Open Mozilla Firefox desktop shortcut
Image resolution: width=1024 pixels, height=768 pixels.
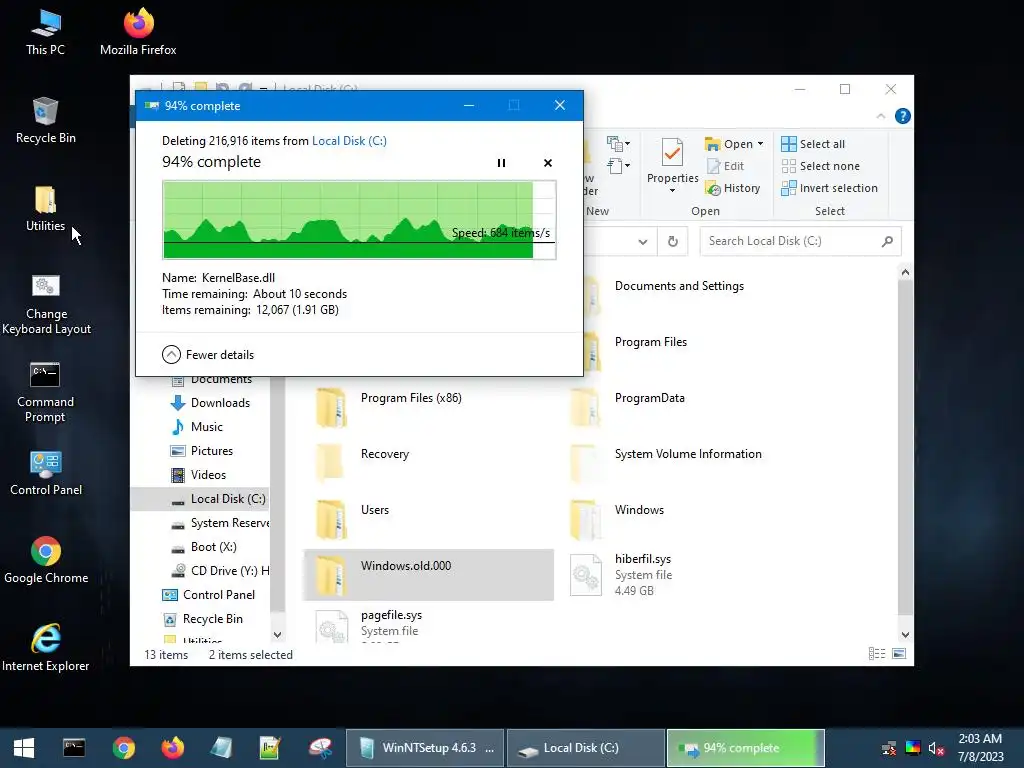coord(138,33)
